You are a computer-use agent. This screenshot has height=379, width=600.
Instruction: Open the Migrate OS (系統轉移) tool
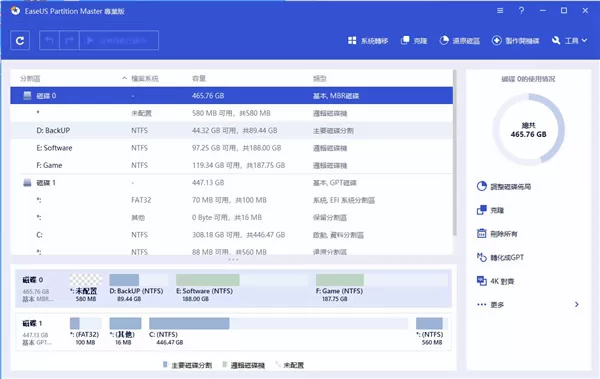[x=368, y=41]
